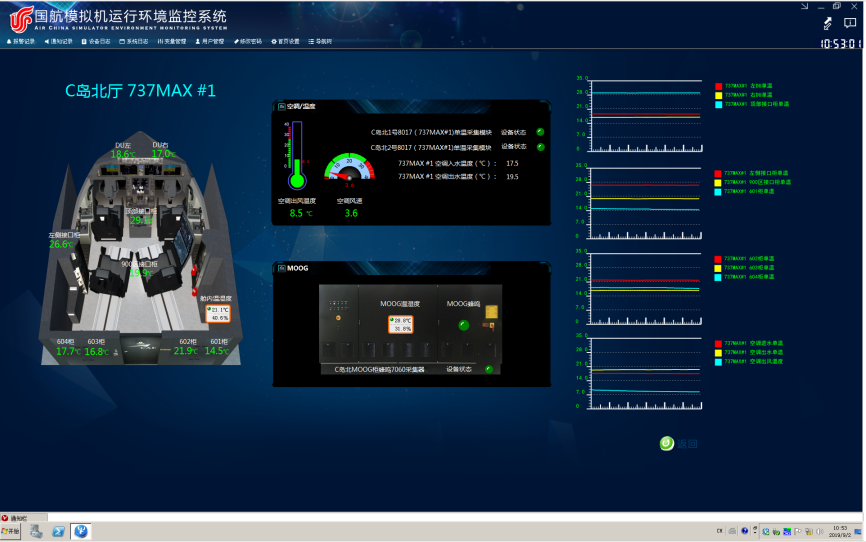
Task: Open the 用户管理 user management menu
Action: coord(211,42)
